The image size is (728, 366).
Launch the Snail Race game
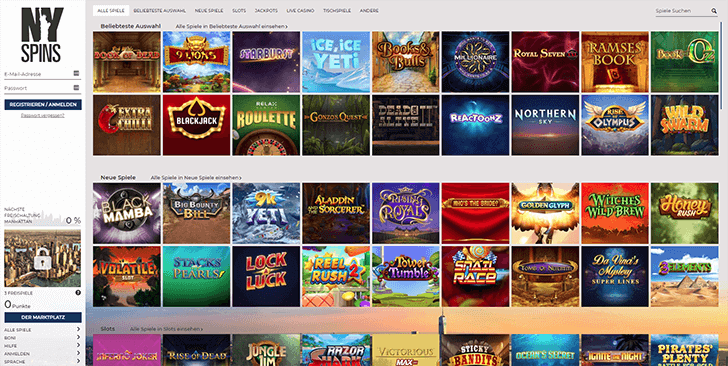pos(475,276)
